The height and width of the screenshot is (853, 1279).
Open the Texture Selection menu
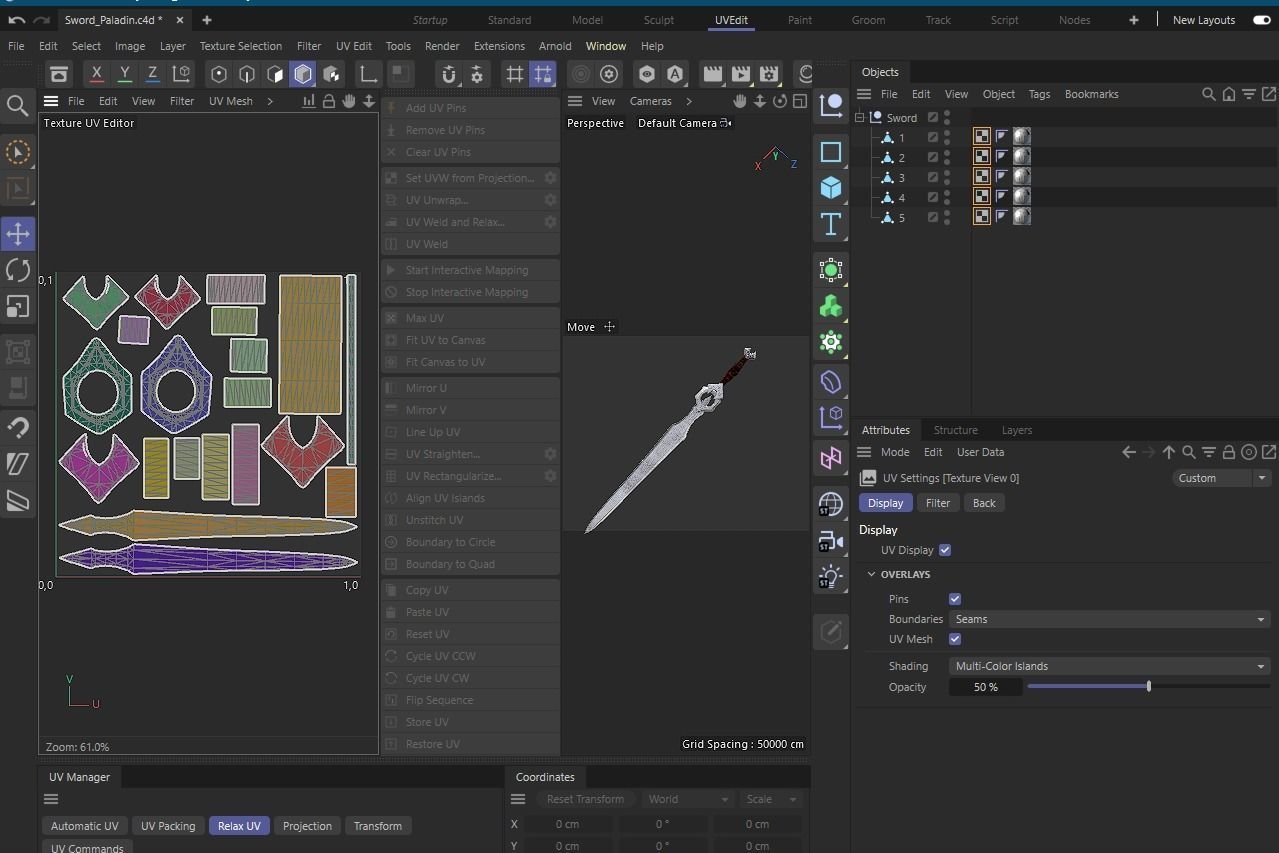(x=240, y=46)
